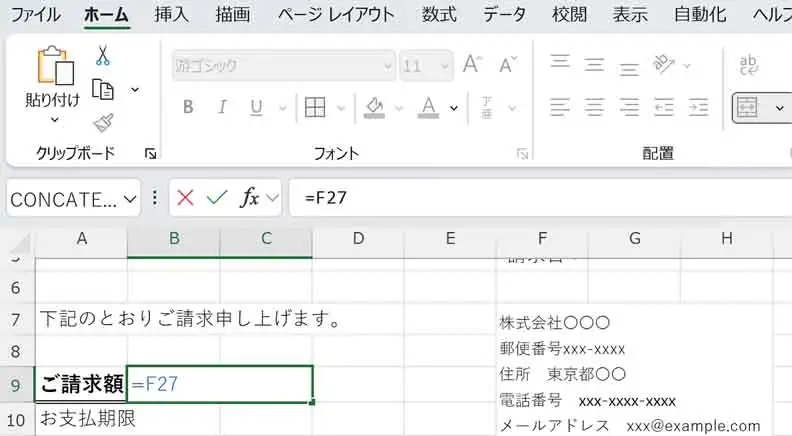This screenshot has height=436, width=792.
Task: Open the 数式 ribbon tab
Action: 439,15
